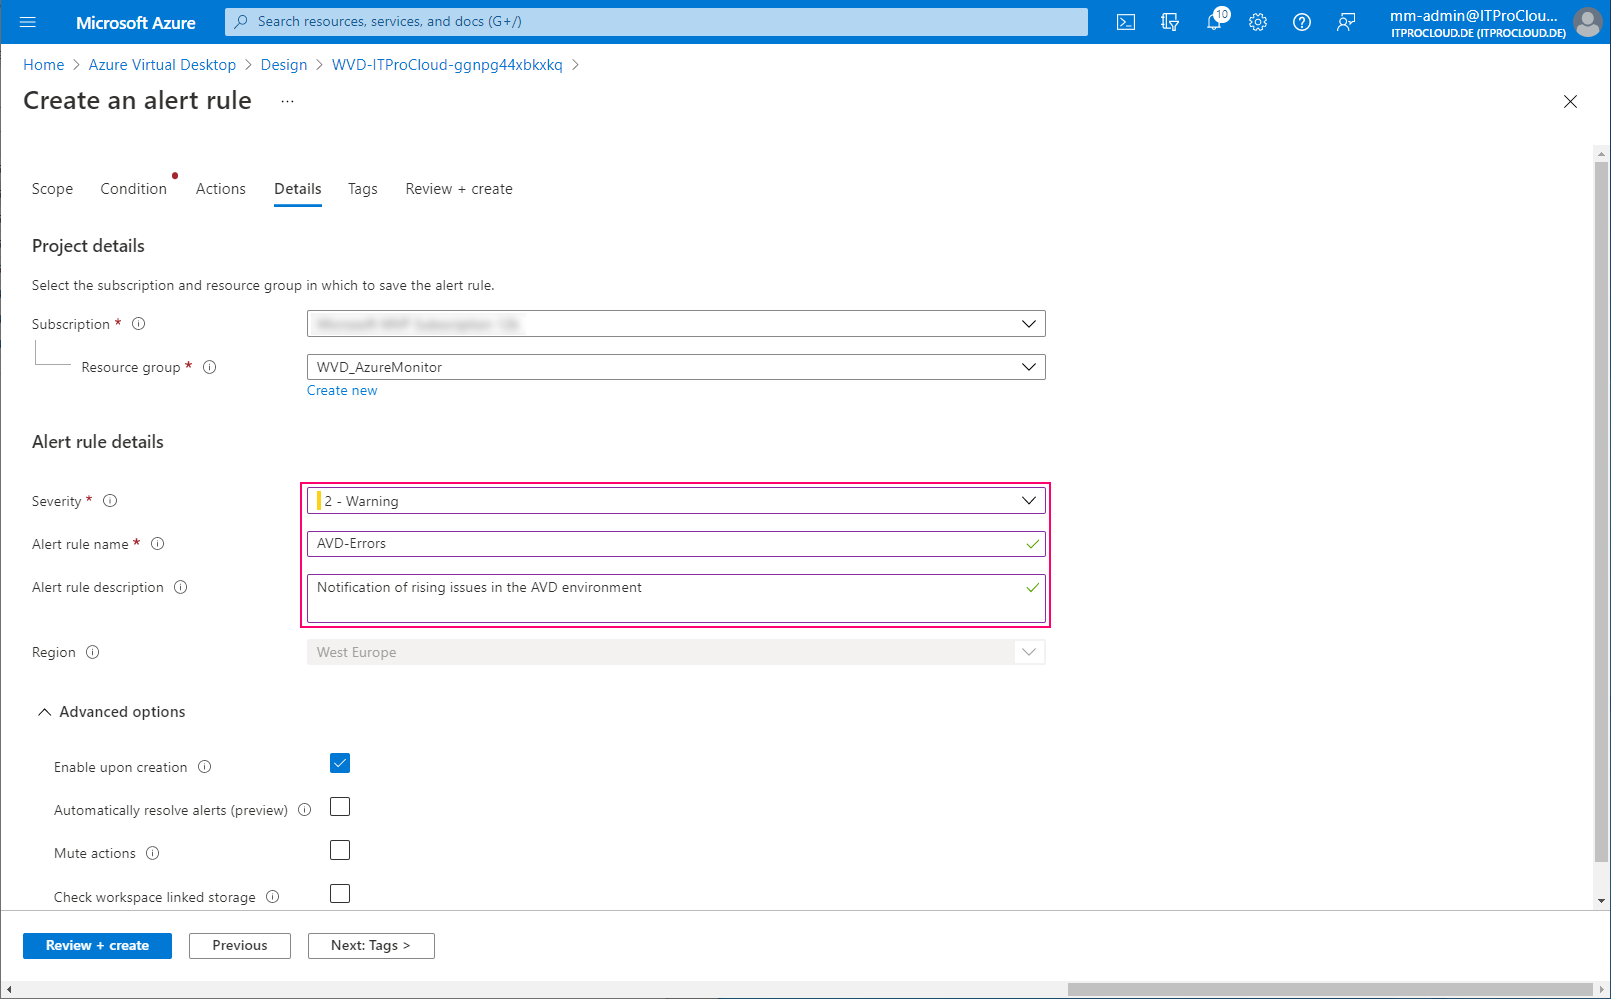Click the Create new resource group link
Image resolution: width=1611 pixels, height=999 pixels.
(x=342, y=391)
